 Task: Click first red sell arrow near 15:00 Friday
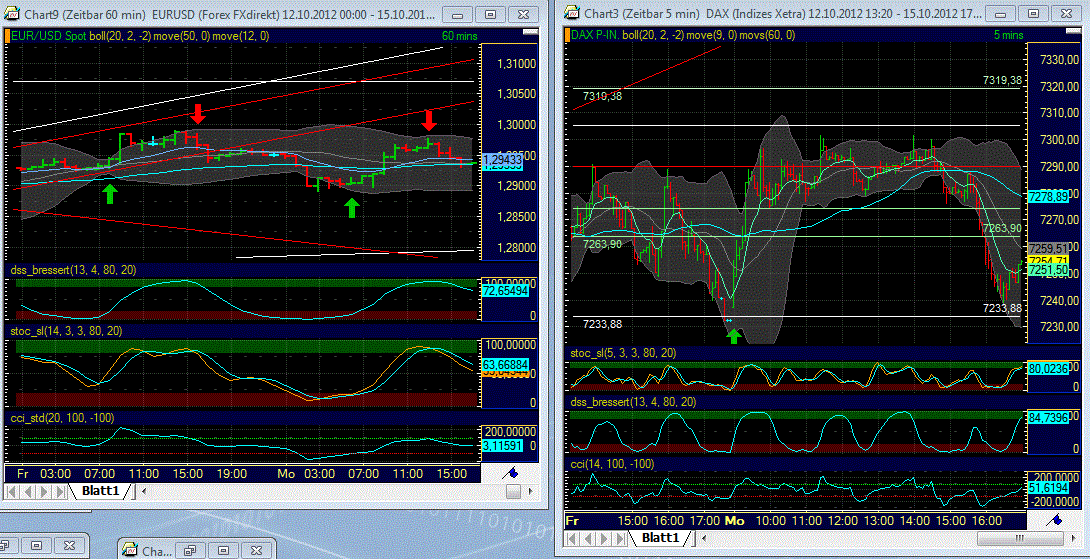coord(199,113)
